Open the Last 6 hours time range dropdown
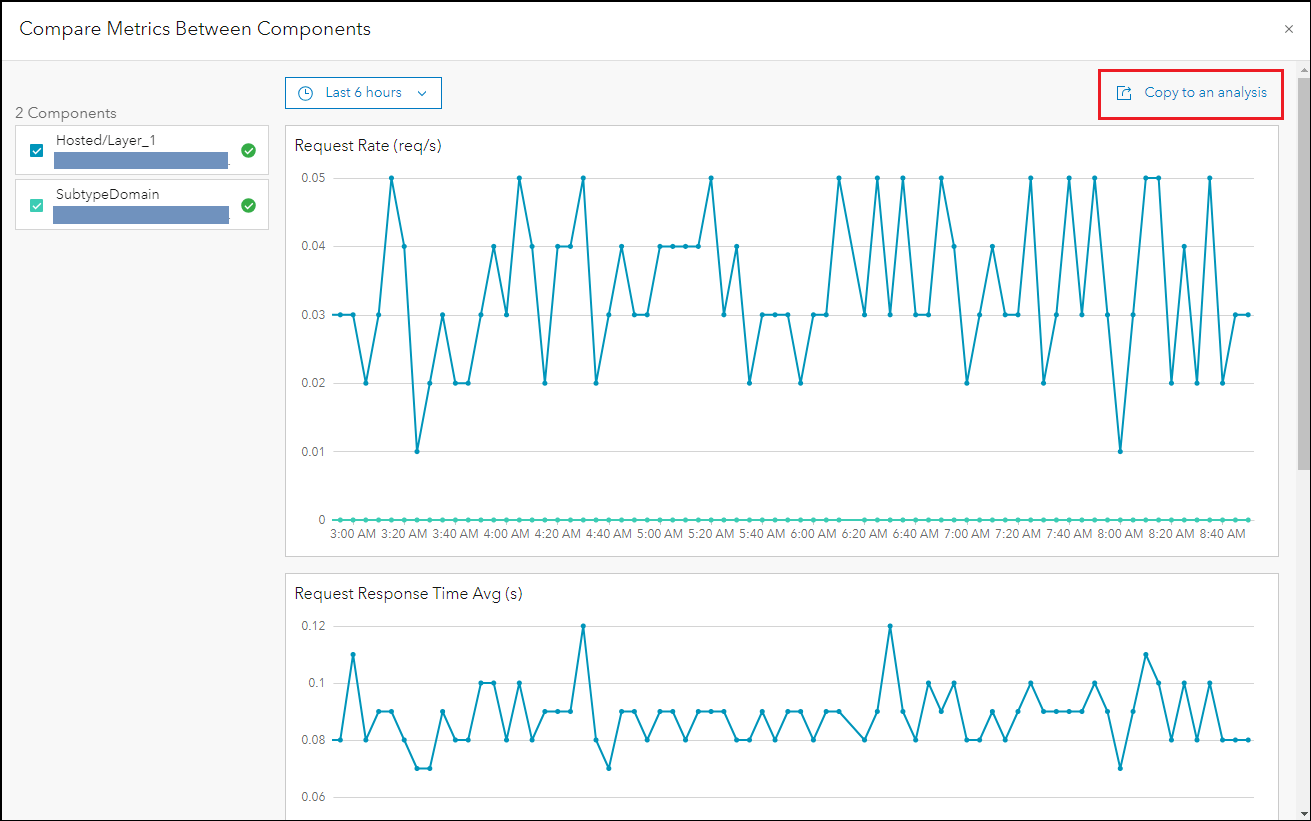 (363, 93)
